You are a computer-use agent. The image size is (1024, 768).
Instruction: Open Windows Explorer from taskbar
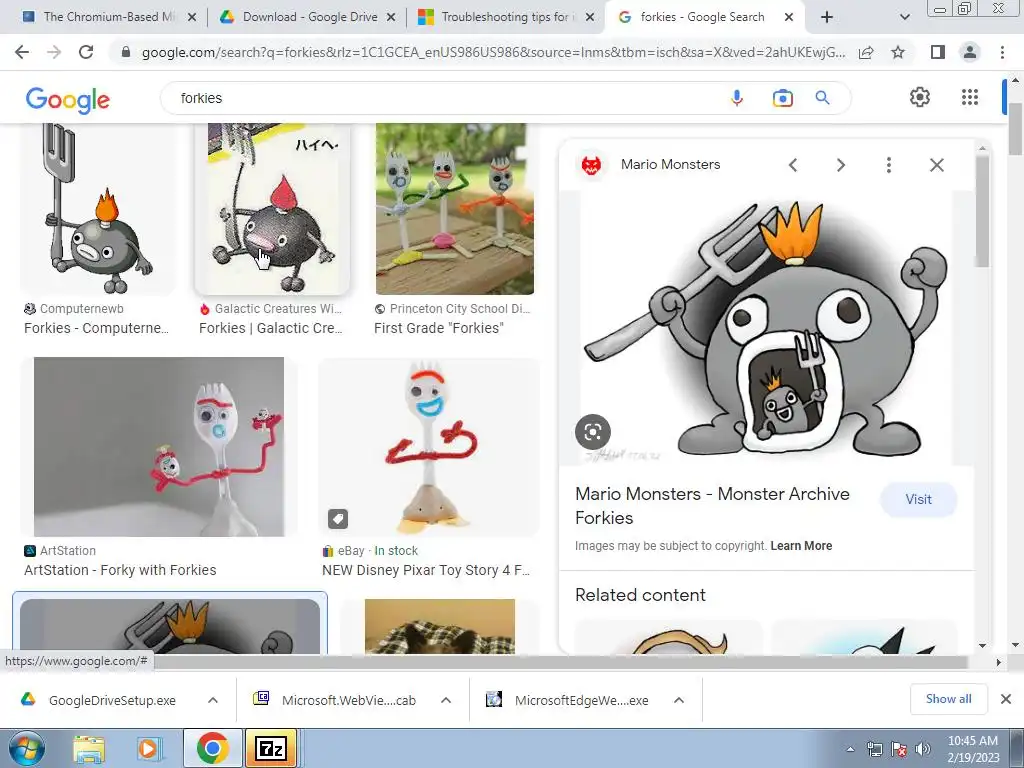click(89, 748)
